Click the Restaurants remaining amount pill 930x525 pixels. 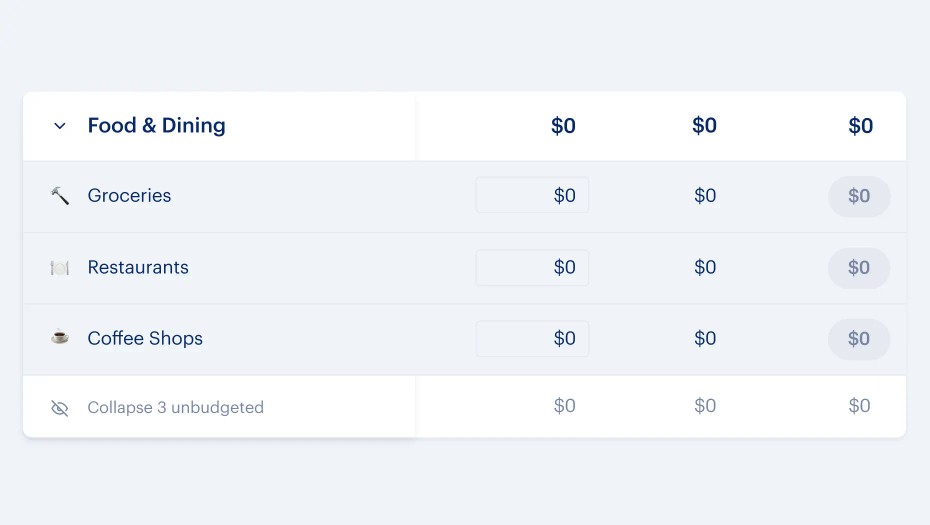tap(859, 268)
